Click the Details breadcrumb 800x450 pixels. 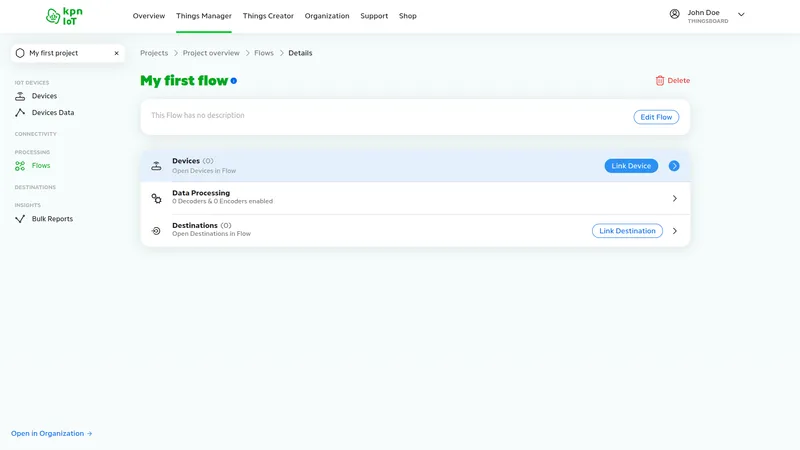coord(300,53)
